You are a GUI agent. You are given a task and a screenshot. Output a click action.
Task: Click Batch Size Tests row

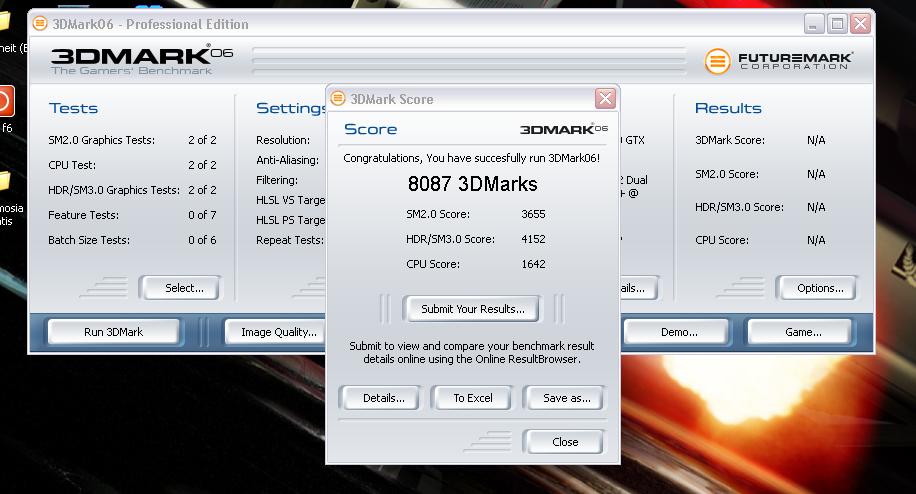132,240
